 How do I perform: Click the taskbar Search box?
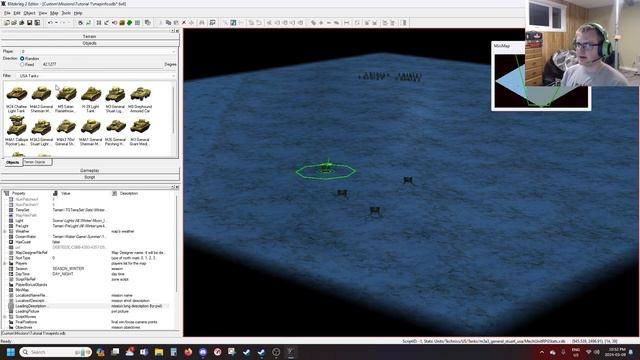(56, 352)
